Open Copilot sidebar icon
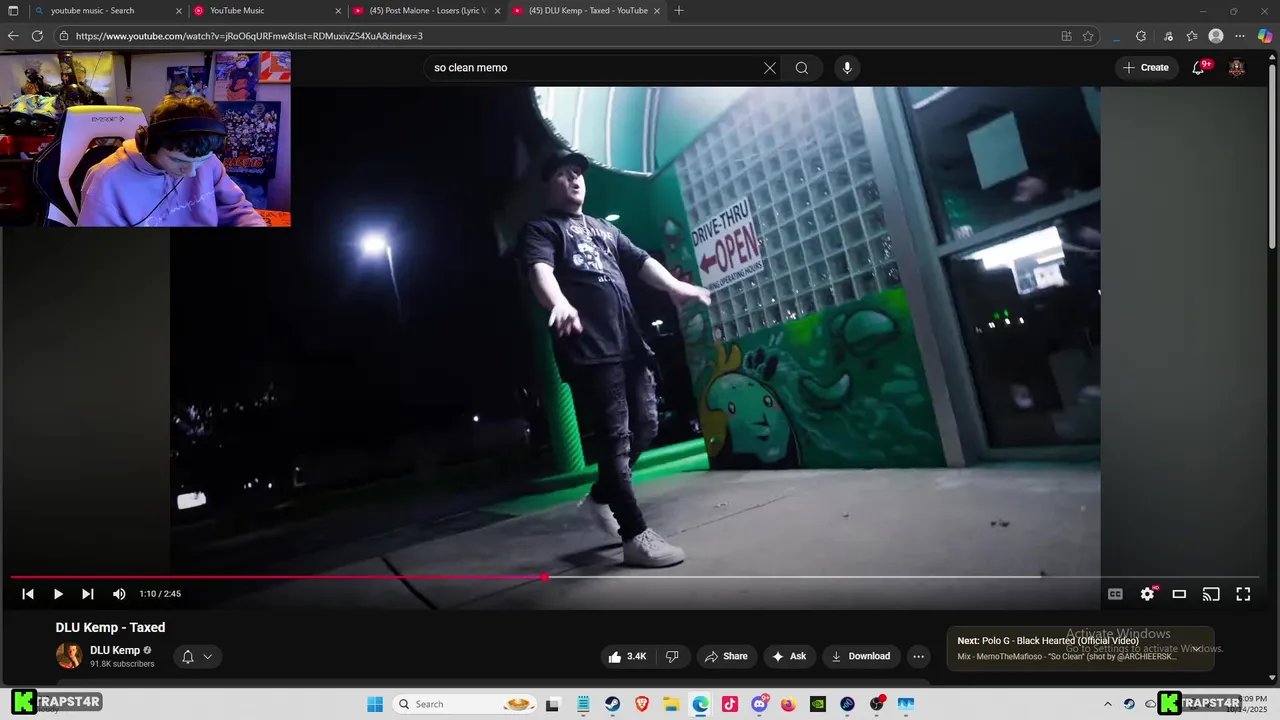Screen dimensions: 1280x720 [1265, 36]
